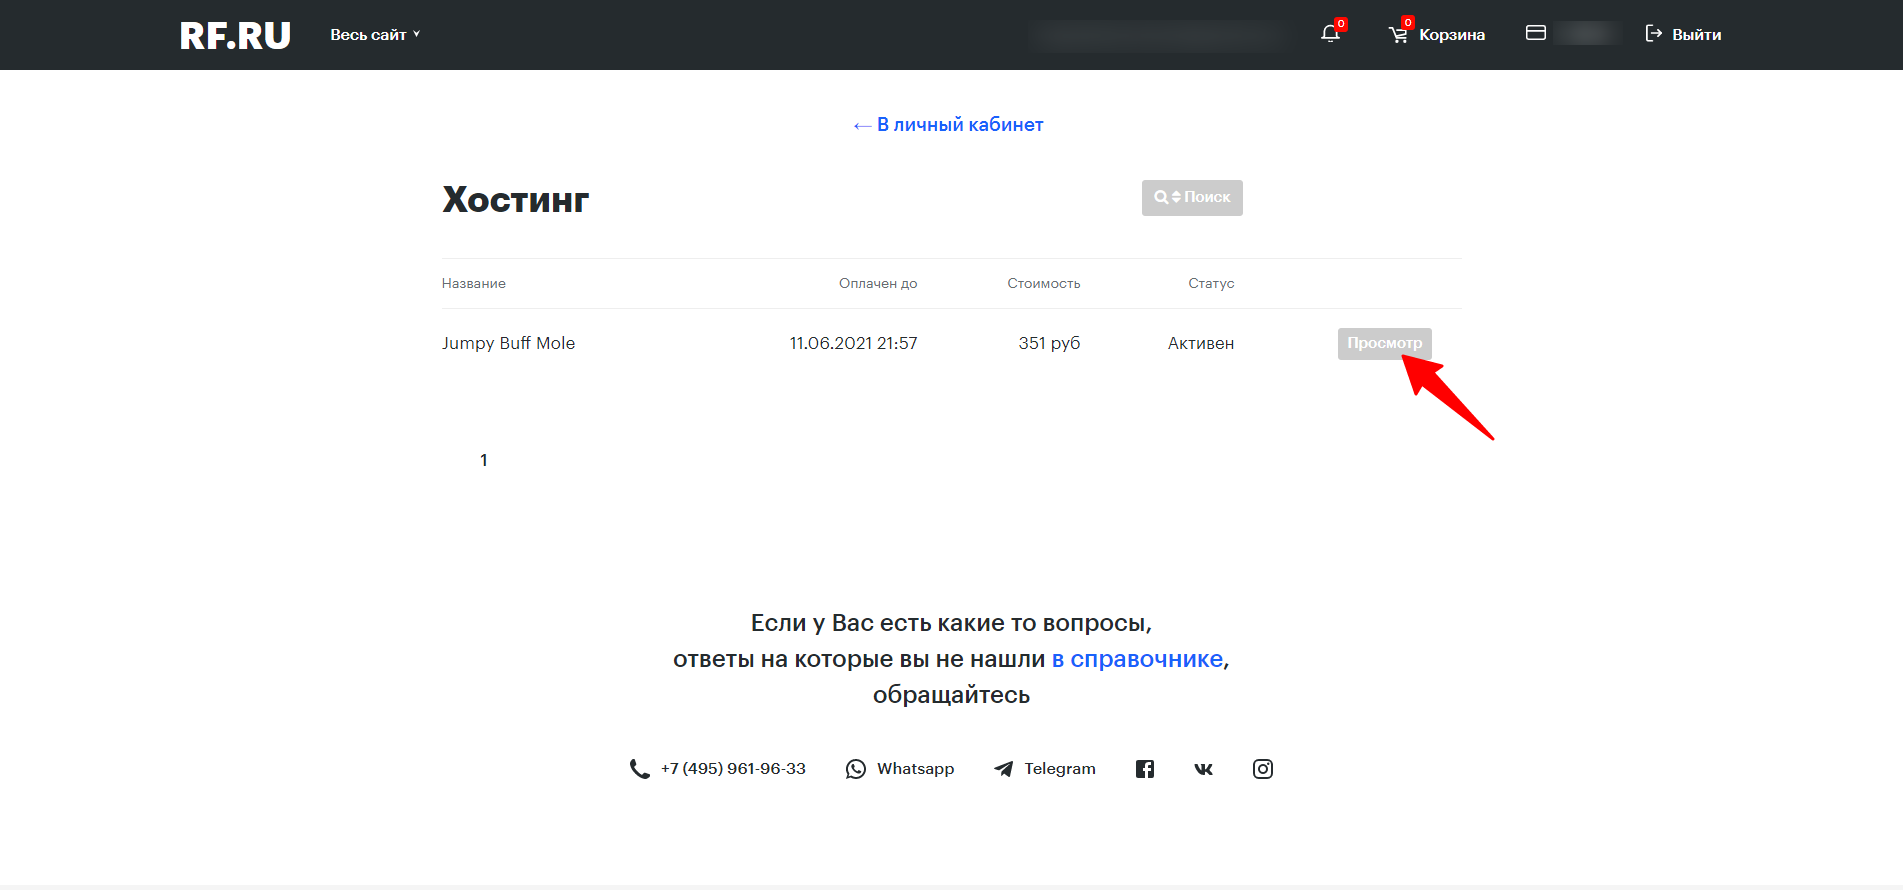Click the Название column header
The height and width of the screenshot is (890, 1903).
[474, 284]
